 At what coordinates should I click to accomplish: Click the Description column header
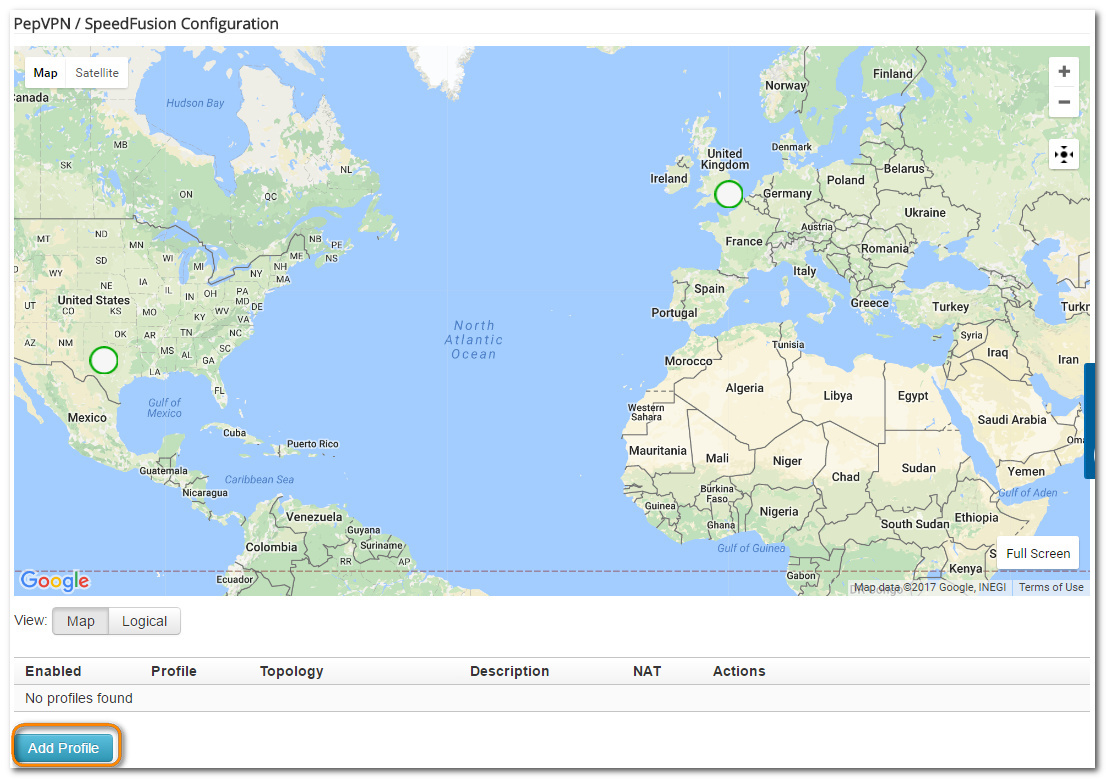(509, 671)
